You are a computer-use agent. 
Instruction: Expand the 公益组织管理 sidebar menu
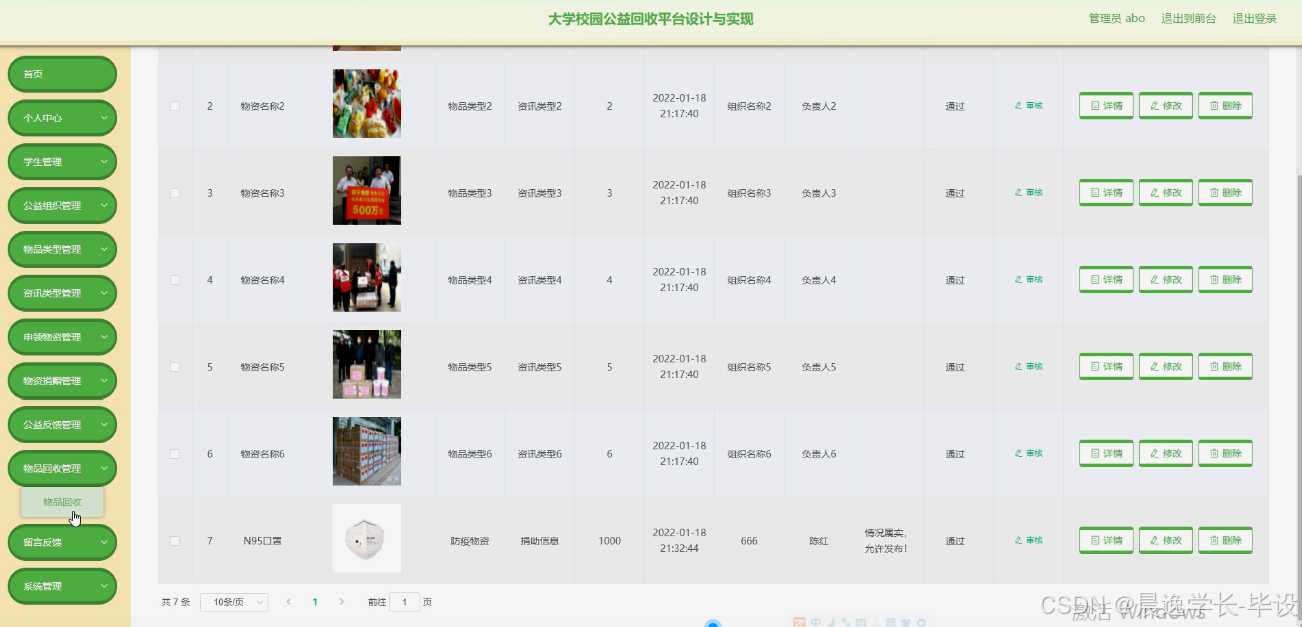point(62,206)
